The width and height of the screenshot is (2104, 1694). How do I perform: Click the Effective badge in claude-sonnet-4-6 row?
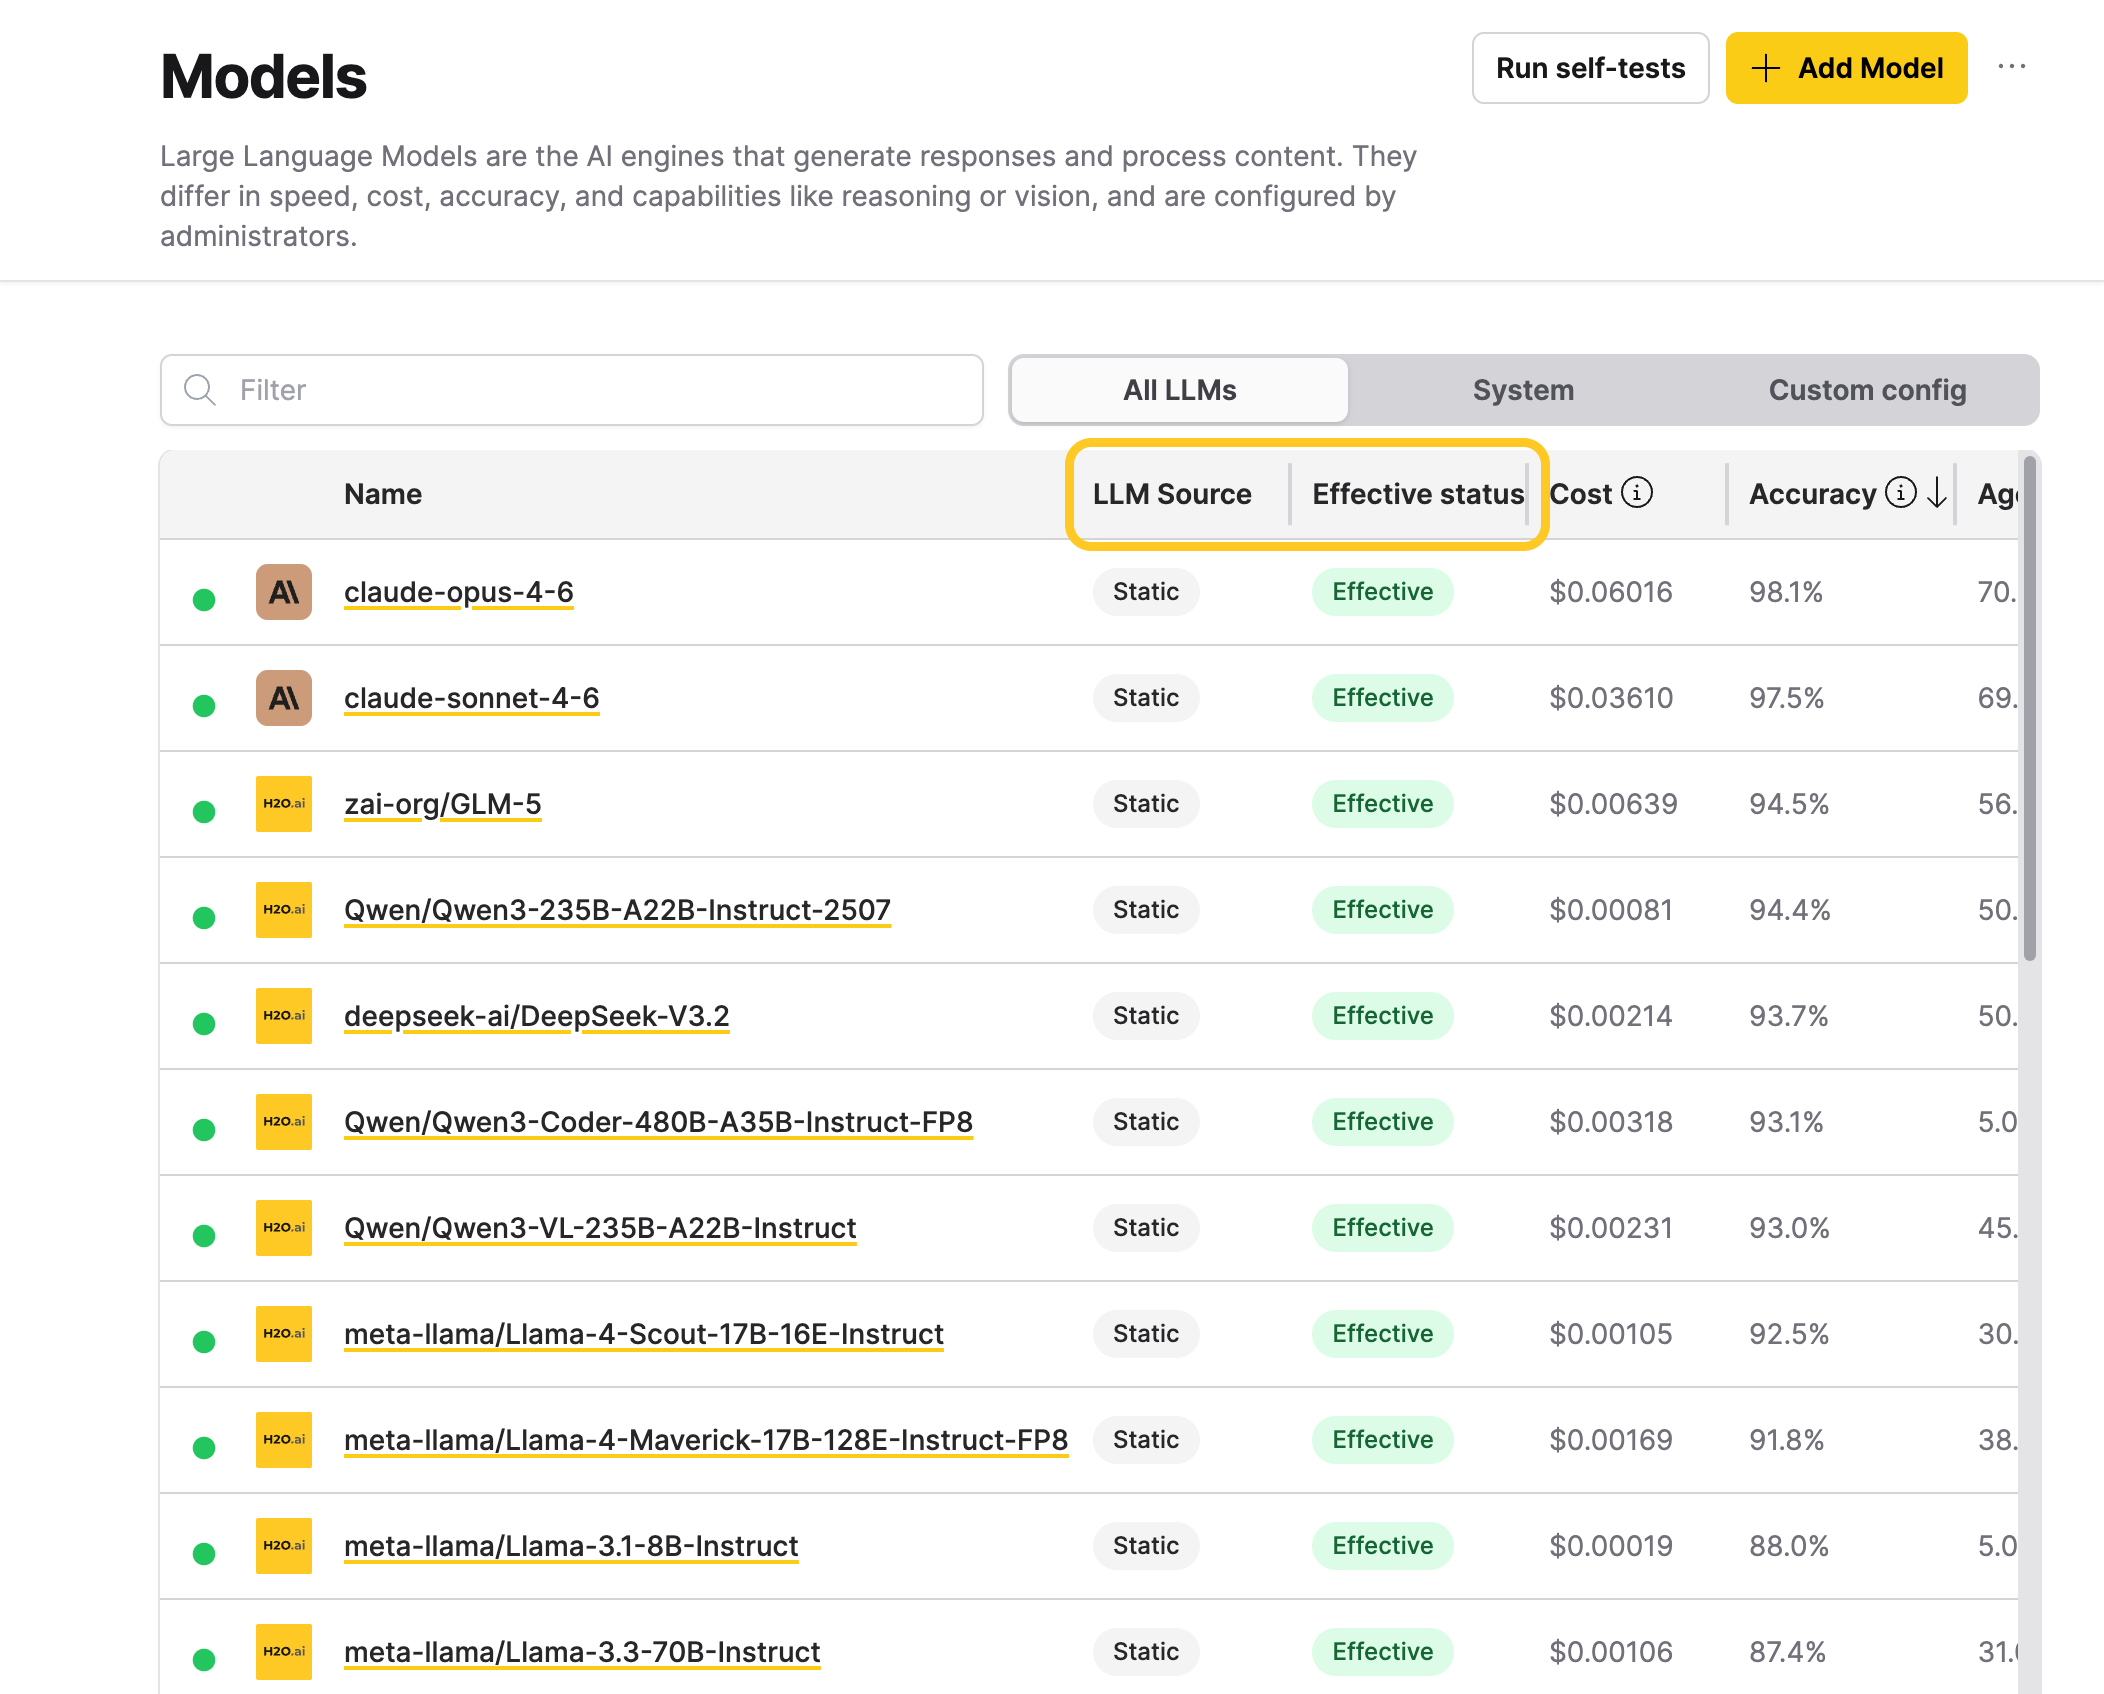(1382, 698)
